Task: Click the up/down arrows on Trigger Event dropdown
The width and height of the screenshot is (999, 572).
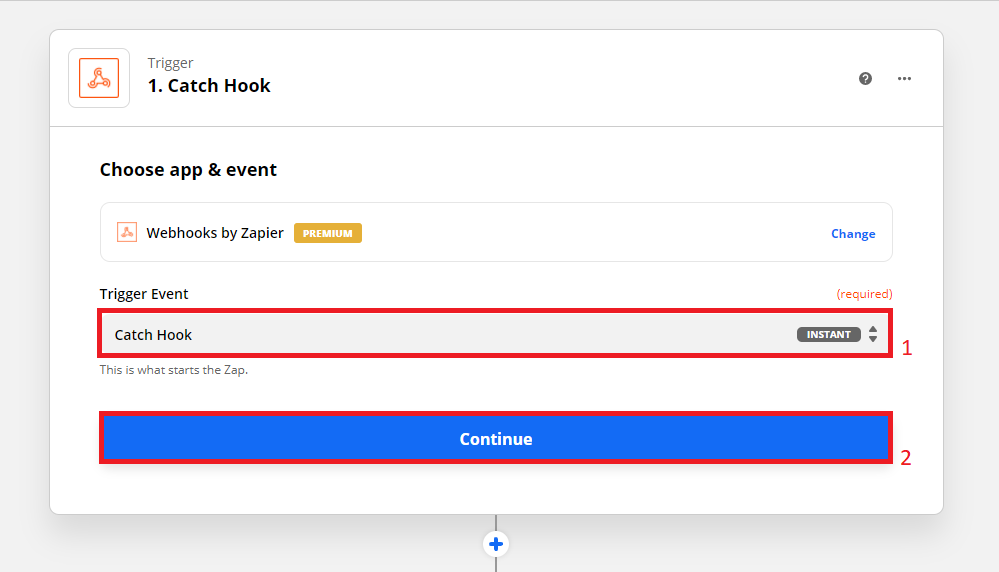Action: 873,334
